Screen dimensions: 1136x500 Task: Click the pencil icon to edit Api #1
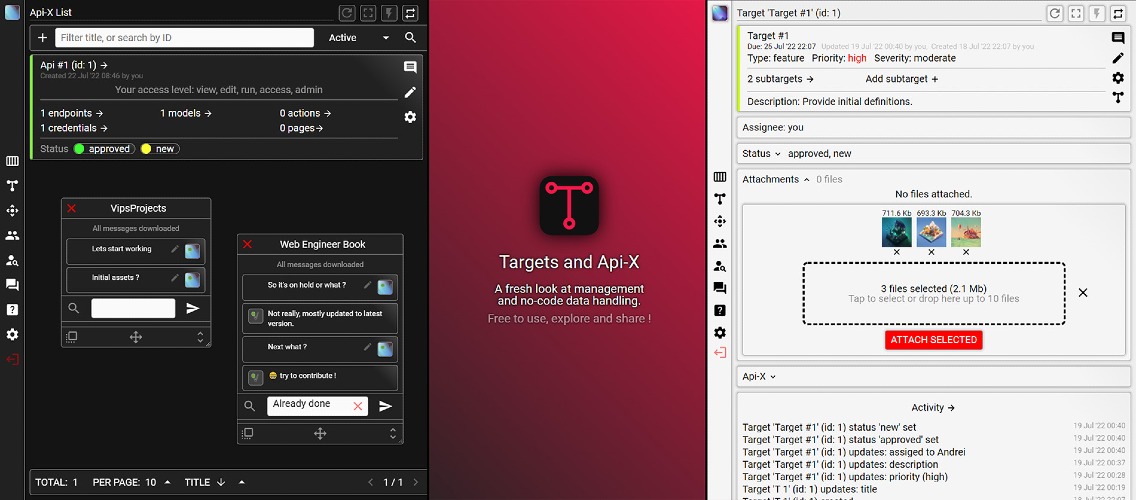(x=410, y=92)
